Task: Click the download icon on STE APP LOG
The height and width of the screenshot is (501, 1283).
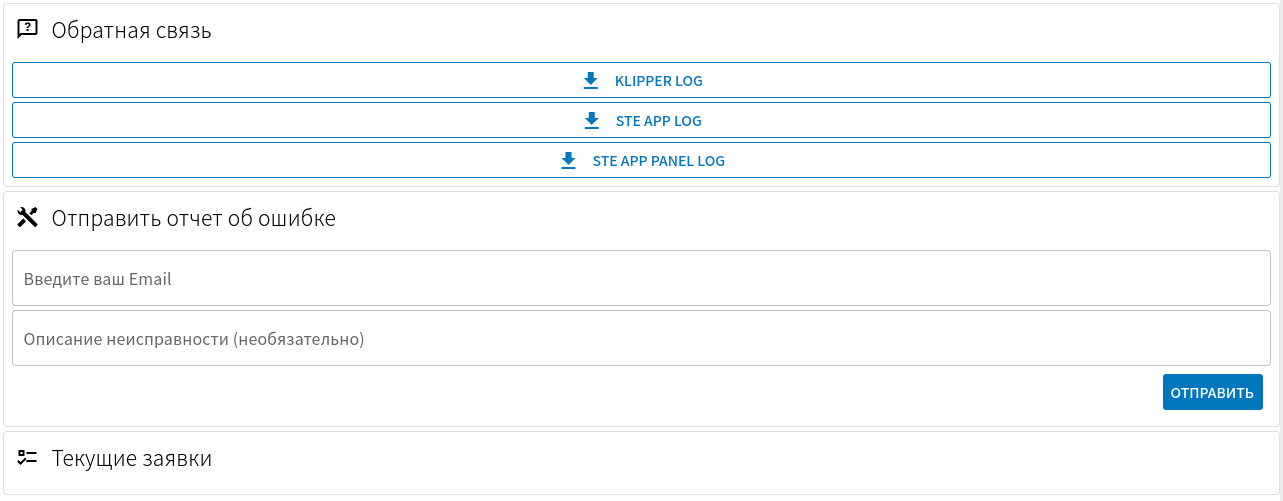Action: coord(591,120)
